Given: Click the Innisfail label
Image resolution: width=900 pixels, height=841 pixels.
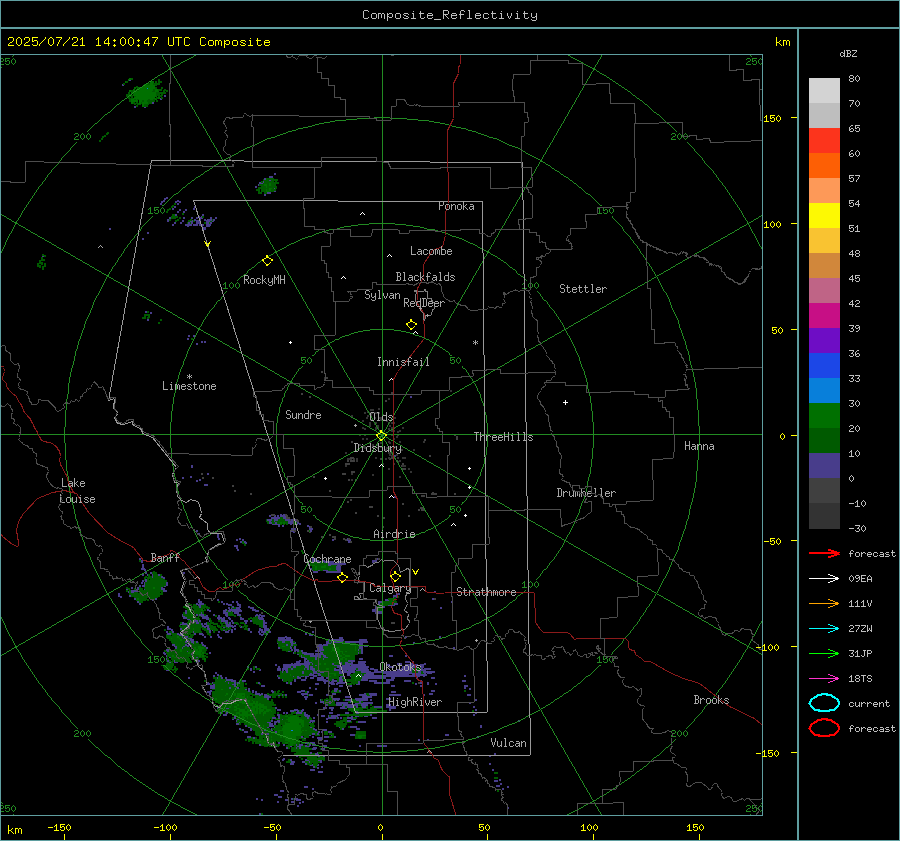Looking at the screenshot, I should (x=403, y=362).
